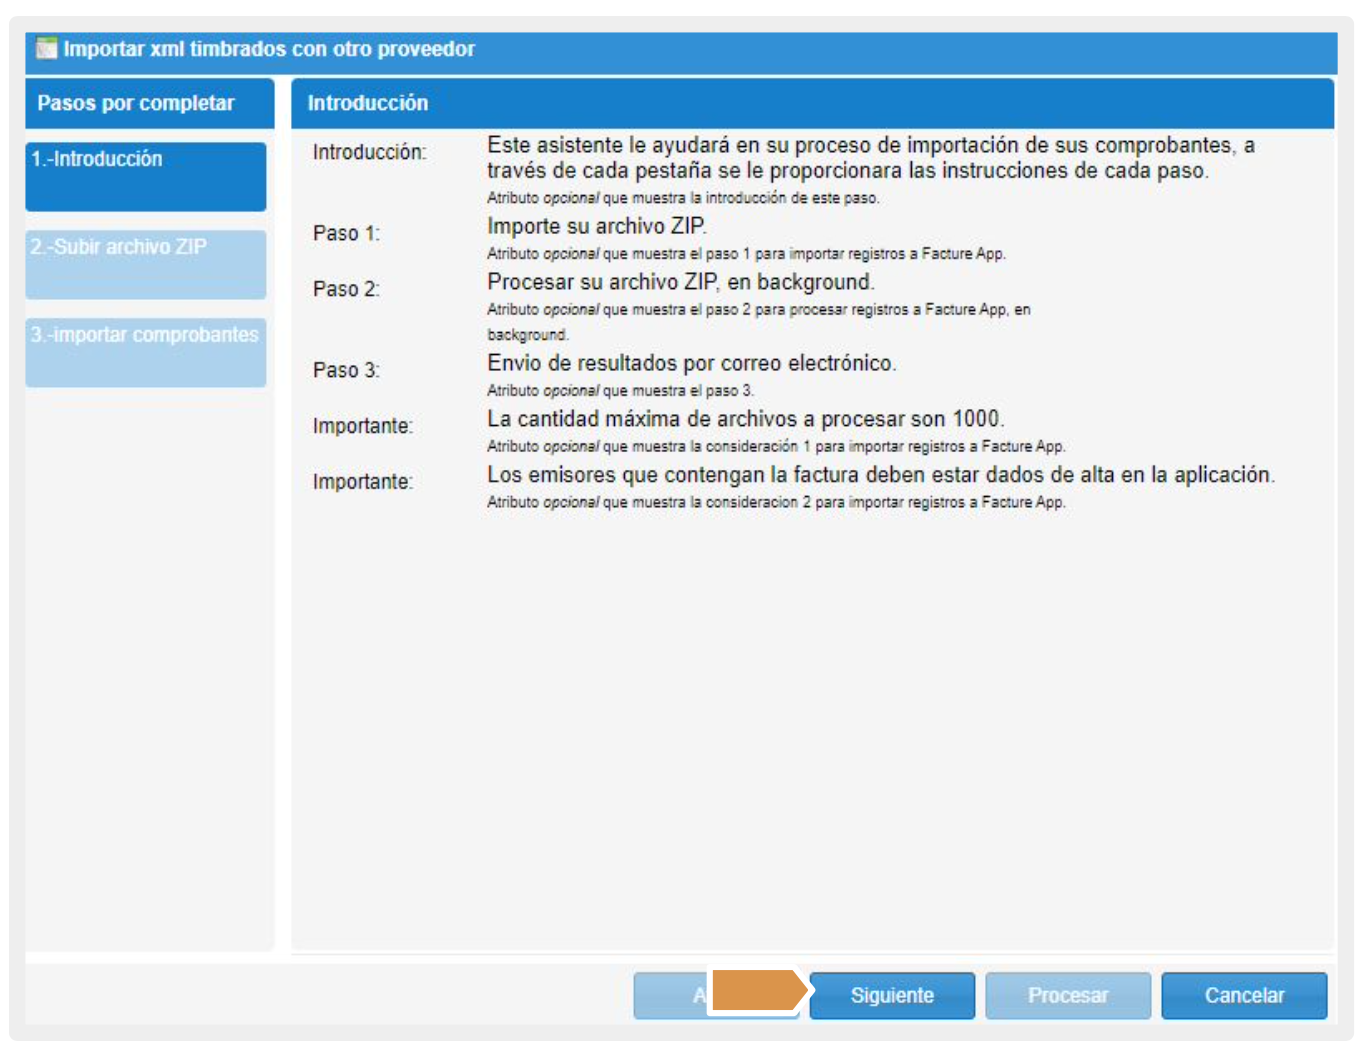The width and height of the screenshot is (1368, 1056).
Task: Click the second 'Importante:' label
Action: point(362,482)
